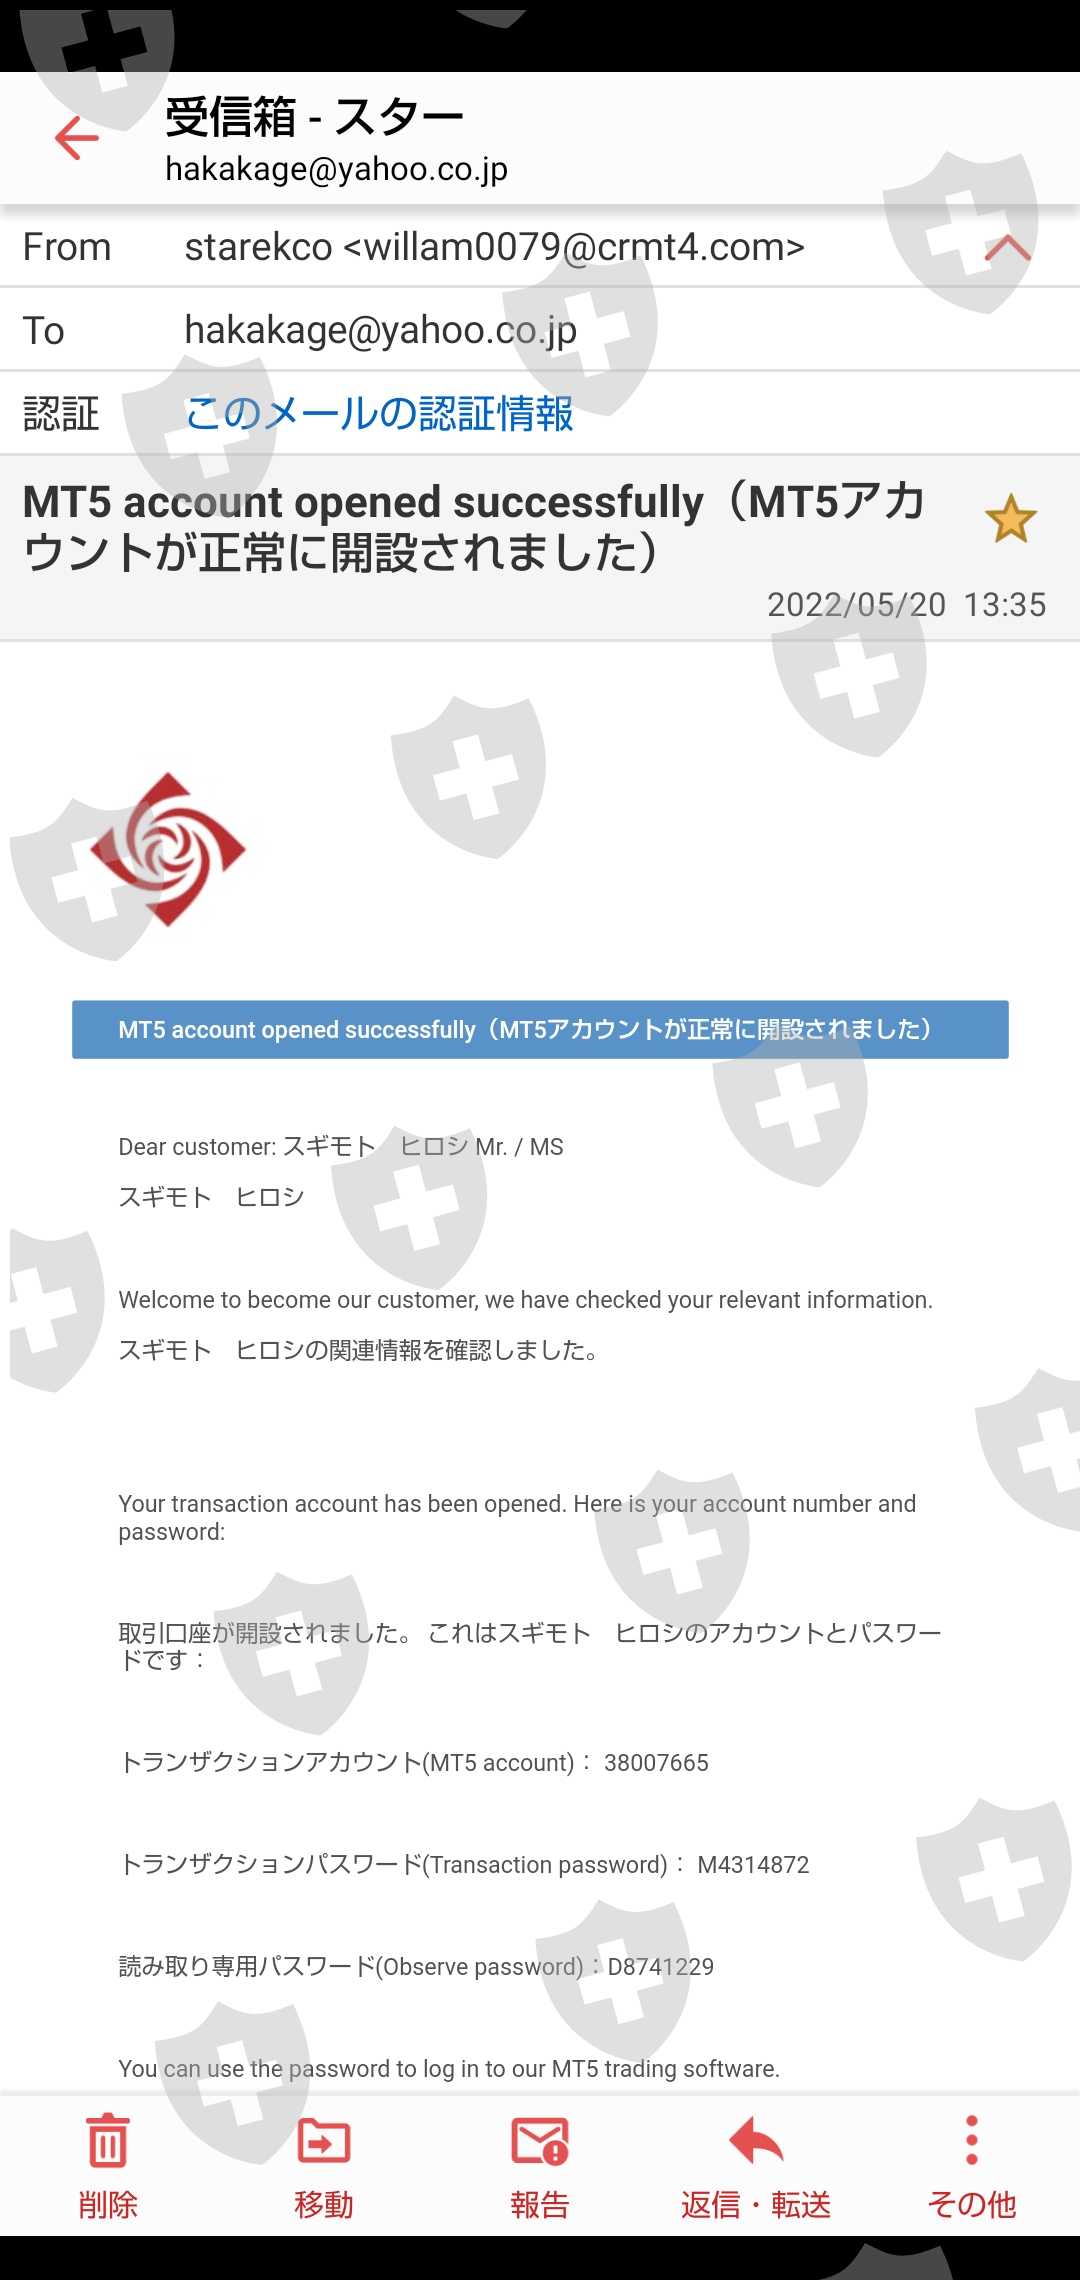Select observe password D8741229
The width and height of the screenshot is (1080, 2280).
[661, 1967]
